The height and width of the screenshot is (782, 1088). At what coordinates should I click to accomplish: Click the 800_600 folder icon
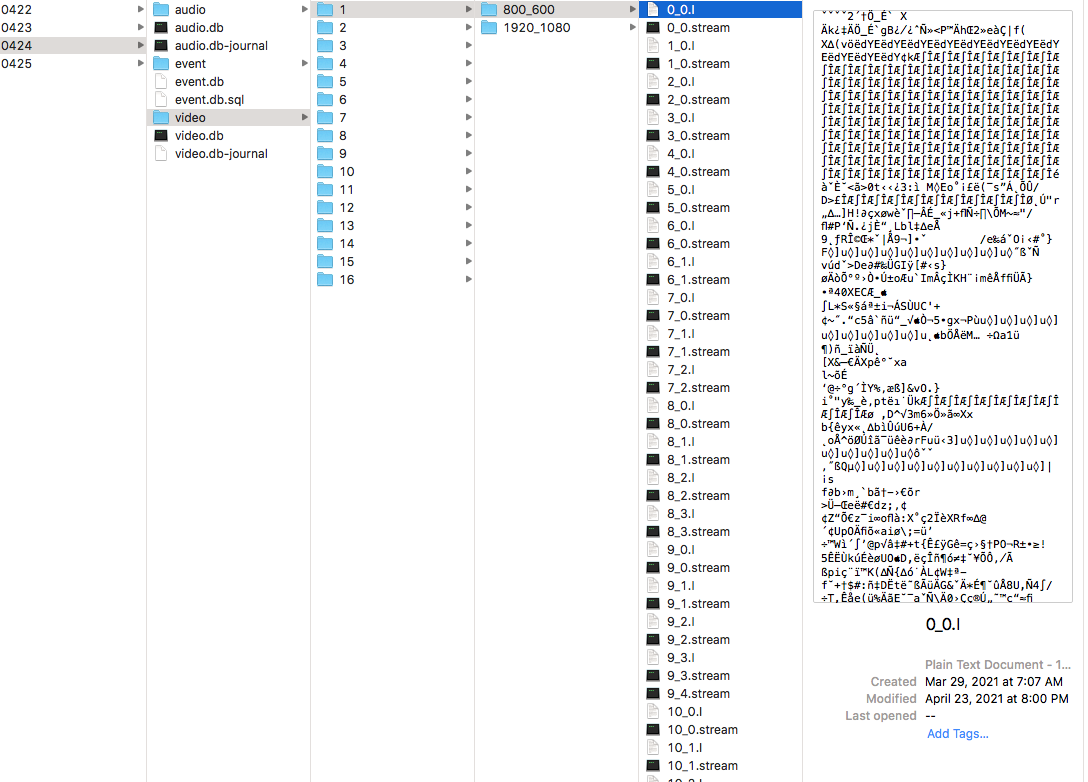(x=489, y=10)
